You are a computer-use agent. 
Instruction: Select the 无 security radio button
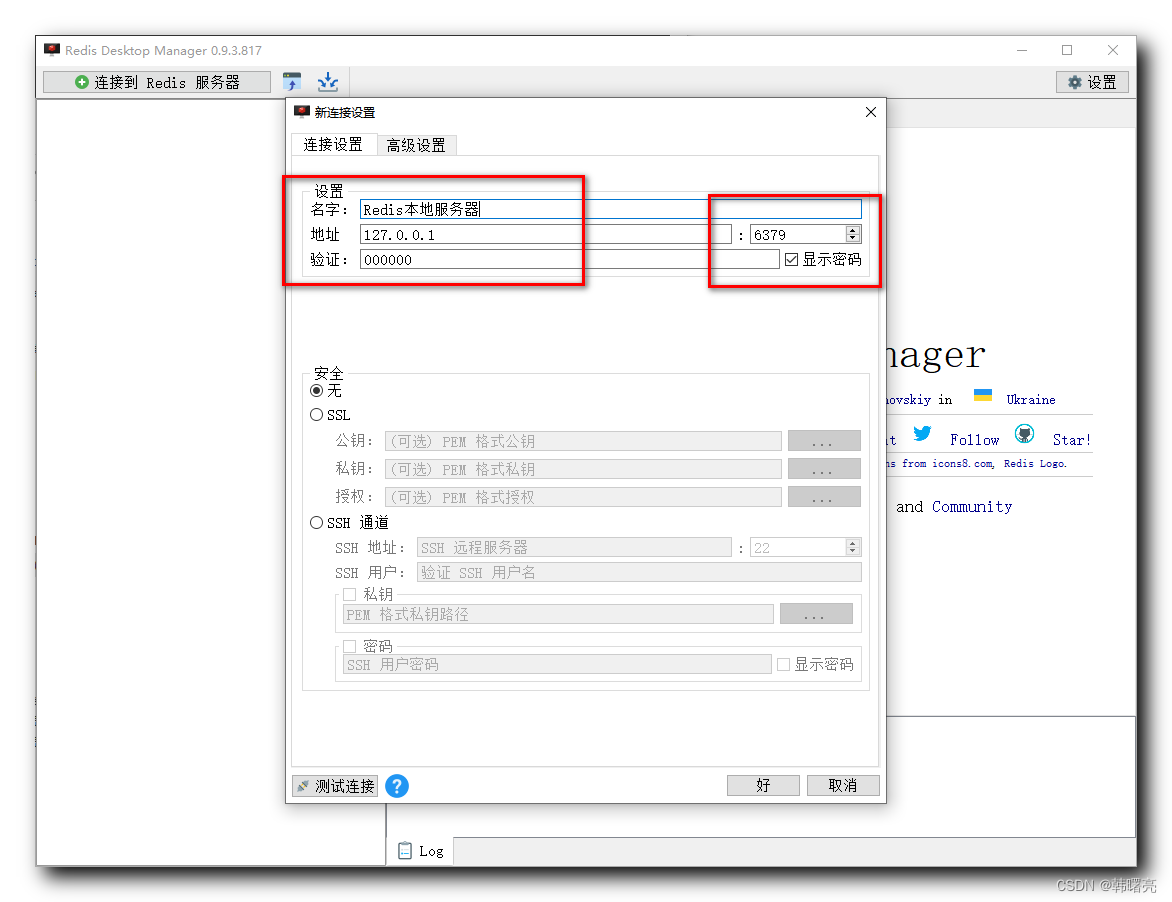[317, 391]
